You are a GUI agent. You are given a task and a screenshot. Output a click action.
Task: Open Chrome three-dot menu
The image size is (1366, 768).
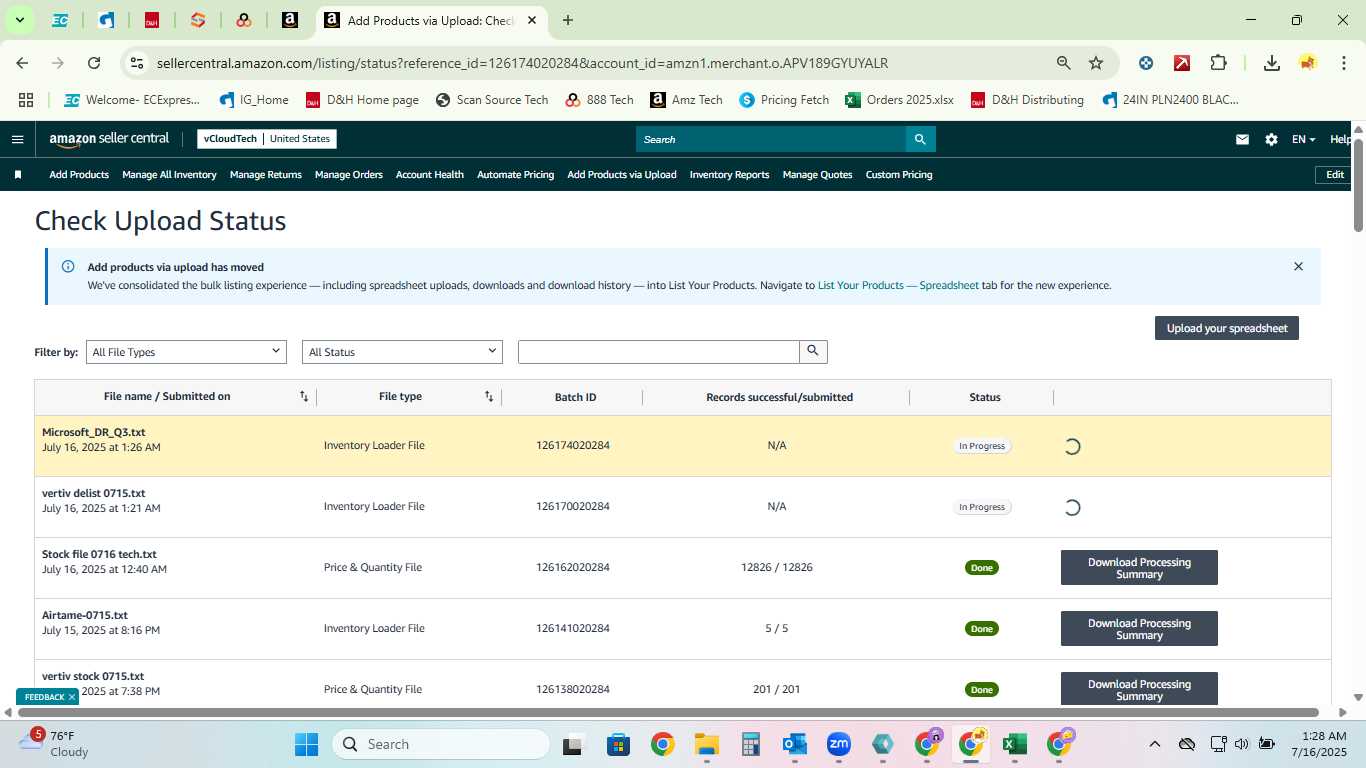(x=1342, y=63)
